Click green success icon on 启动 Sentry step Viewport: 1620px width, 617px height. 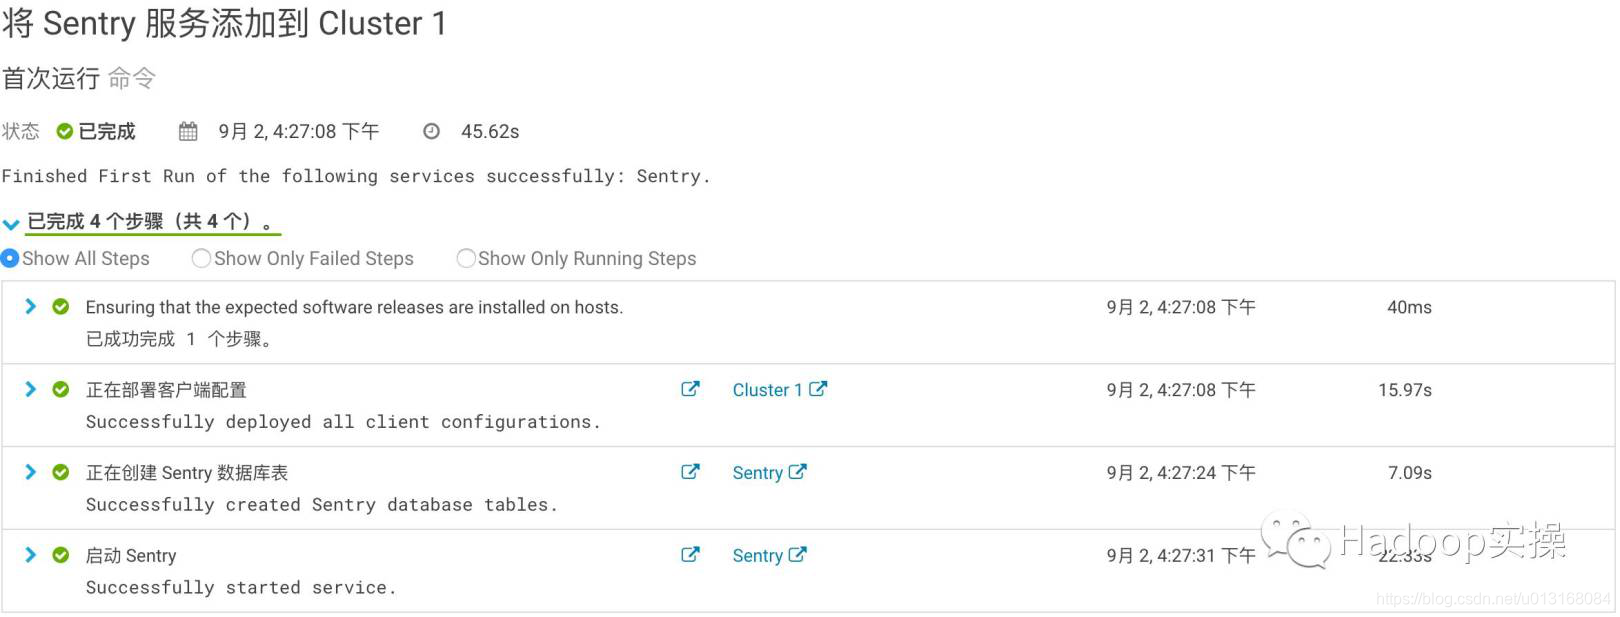click(61, 555)
